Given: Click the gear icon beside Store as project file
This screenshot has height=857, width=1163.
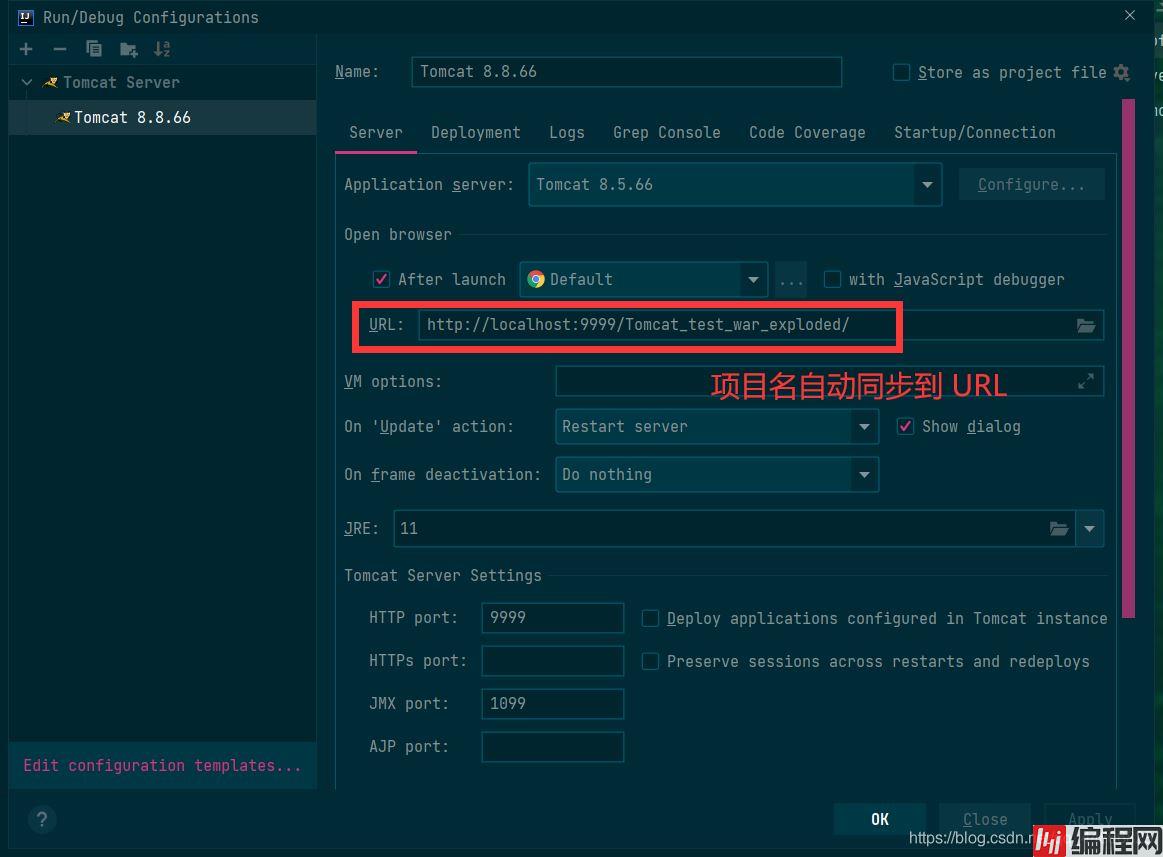Looking at the screenshot, I should tap(1121, 72).
